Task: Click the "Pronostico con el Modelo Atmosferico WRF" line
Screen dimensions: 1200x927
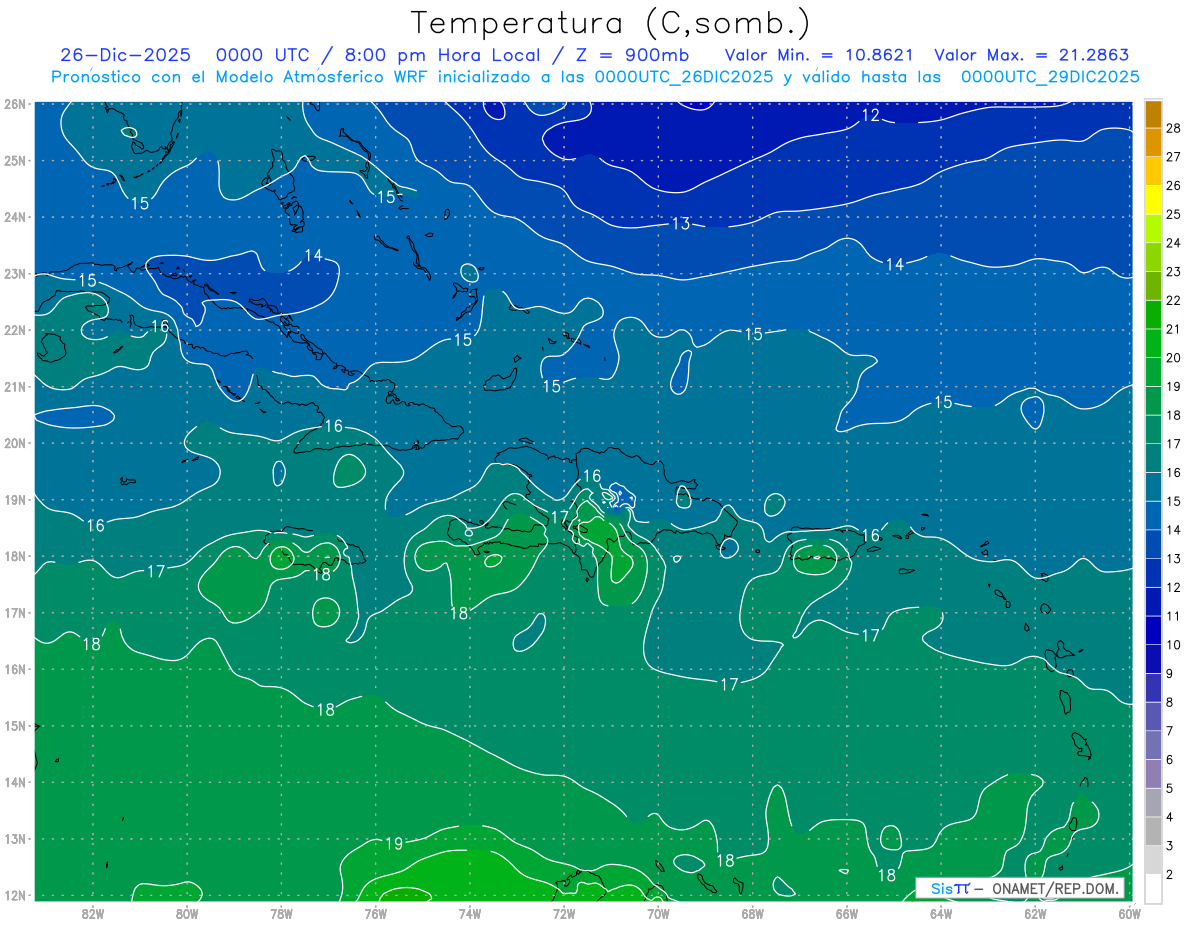Action: click(595, 77)
